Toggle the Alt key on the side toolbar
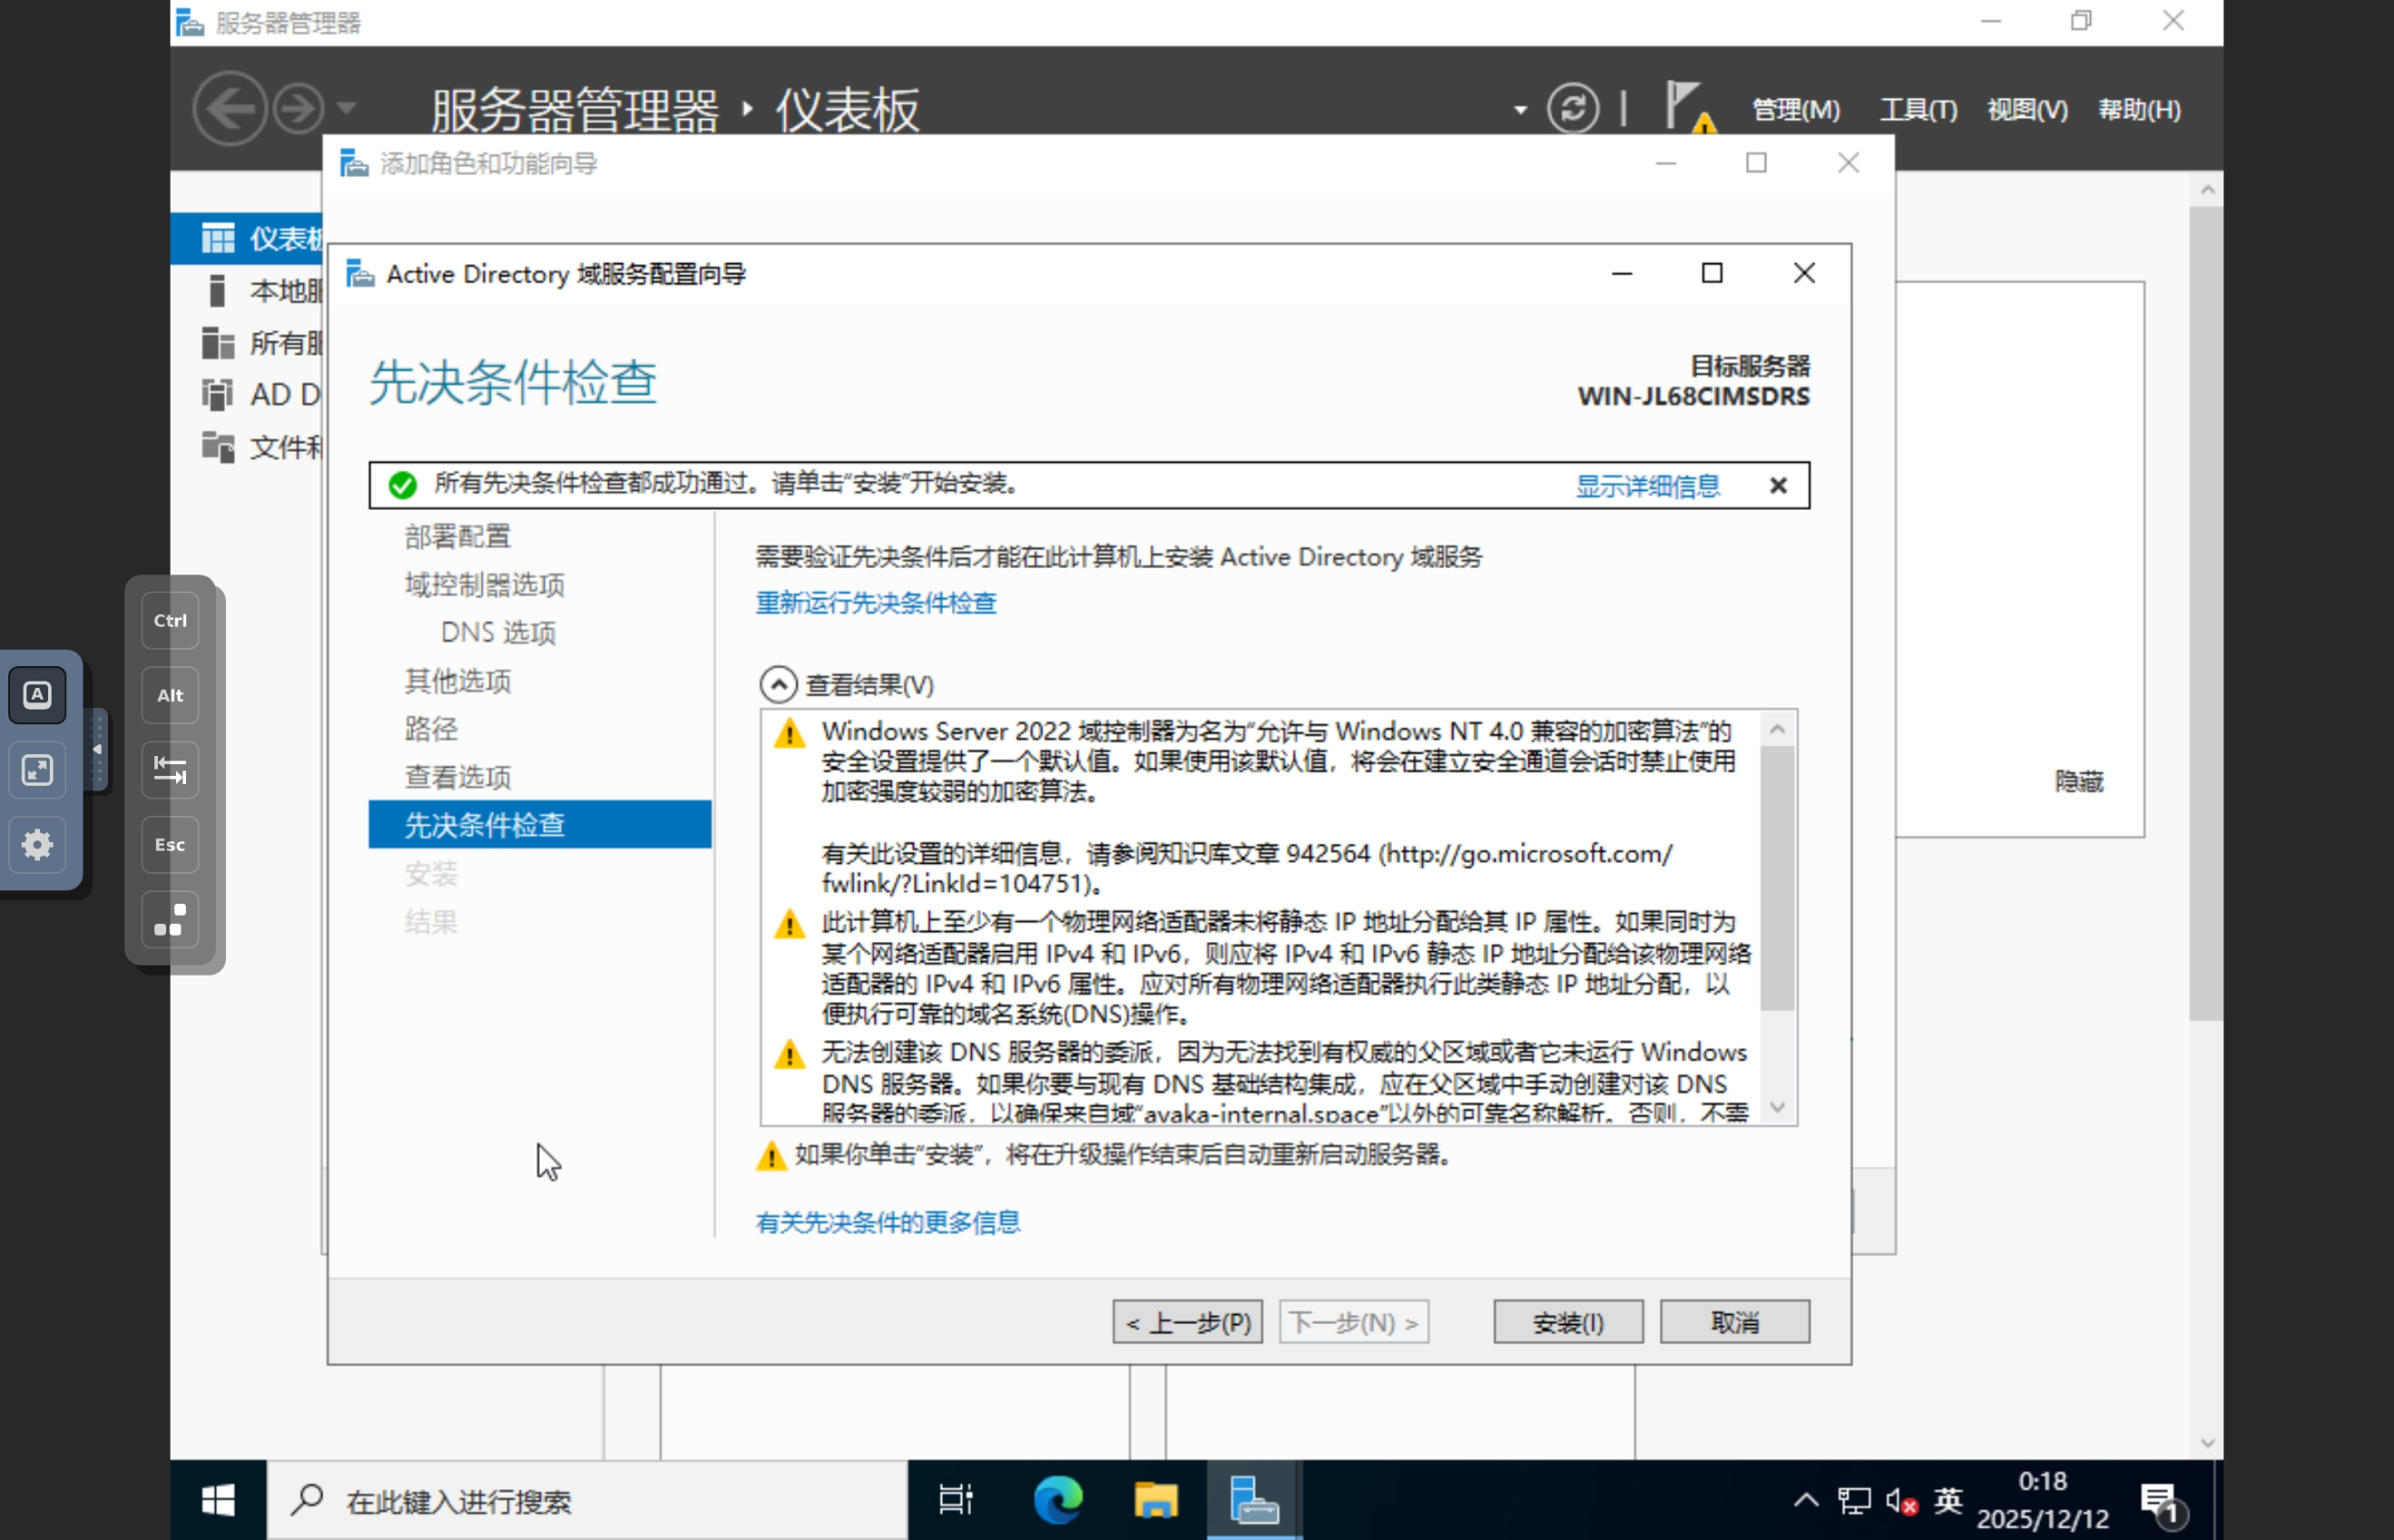 pos(170,695)
